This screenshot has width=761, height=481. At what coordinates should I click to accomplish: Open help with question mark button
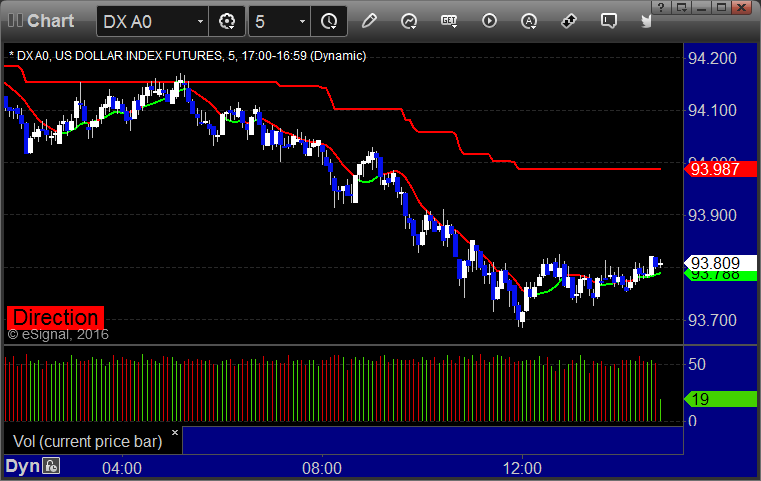tap(662, 7)
